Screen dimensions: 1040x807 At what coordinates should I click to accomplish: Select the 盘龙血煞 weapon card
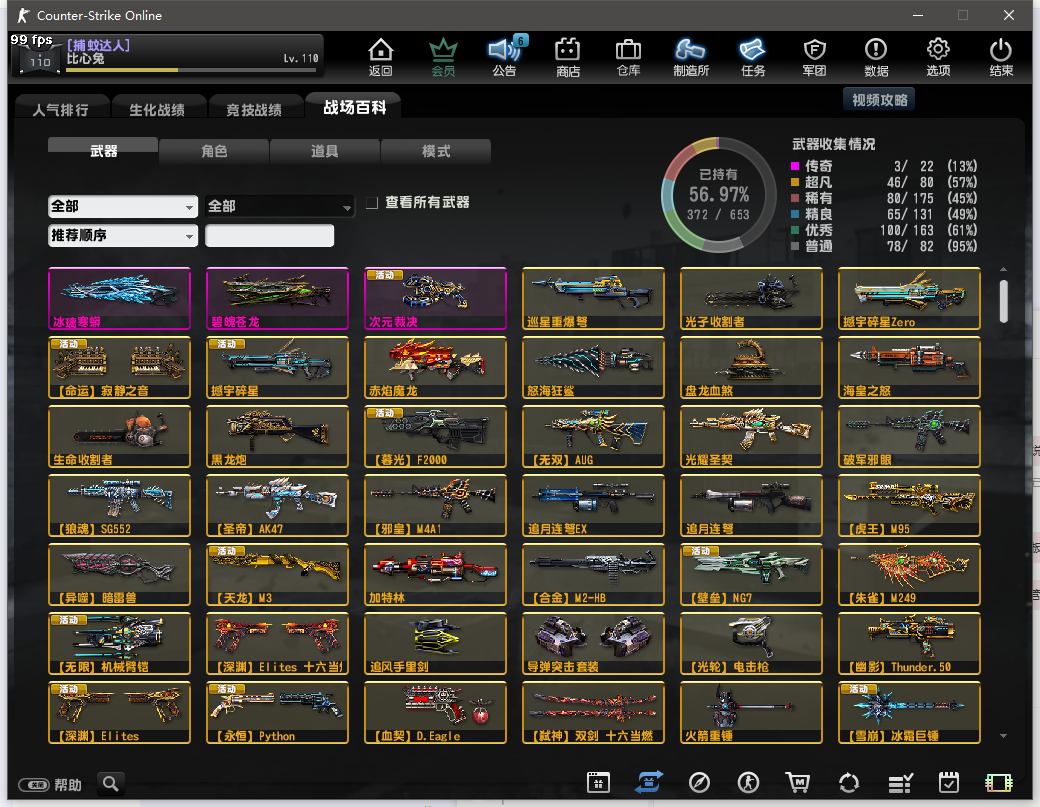point(751,367)
